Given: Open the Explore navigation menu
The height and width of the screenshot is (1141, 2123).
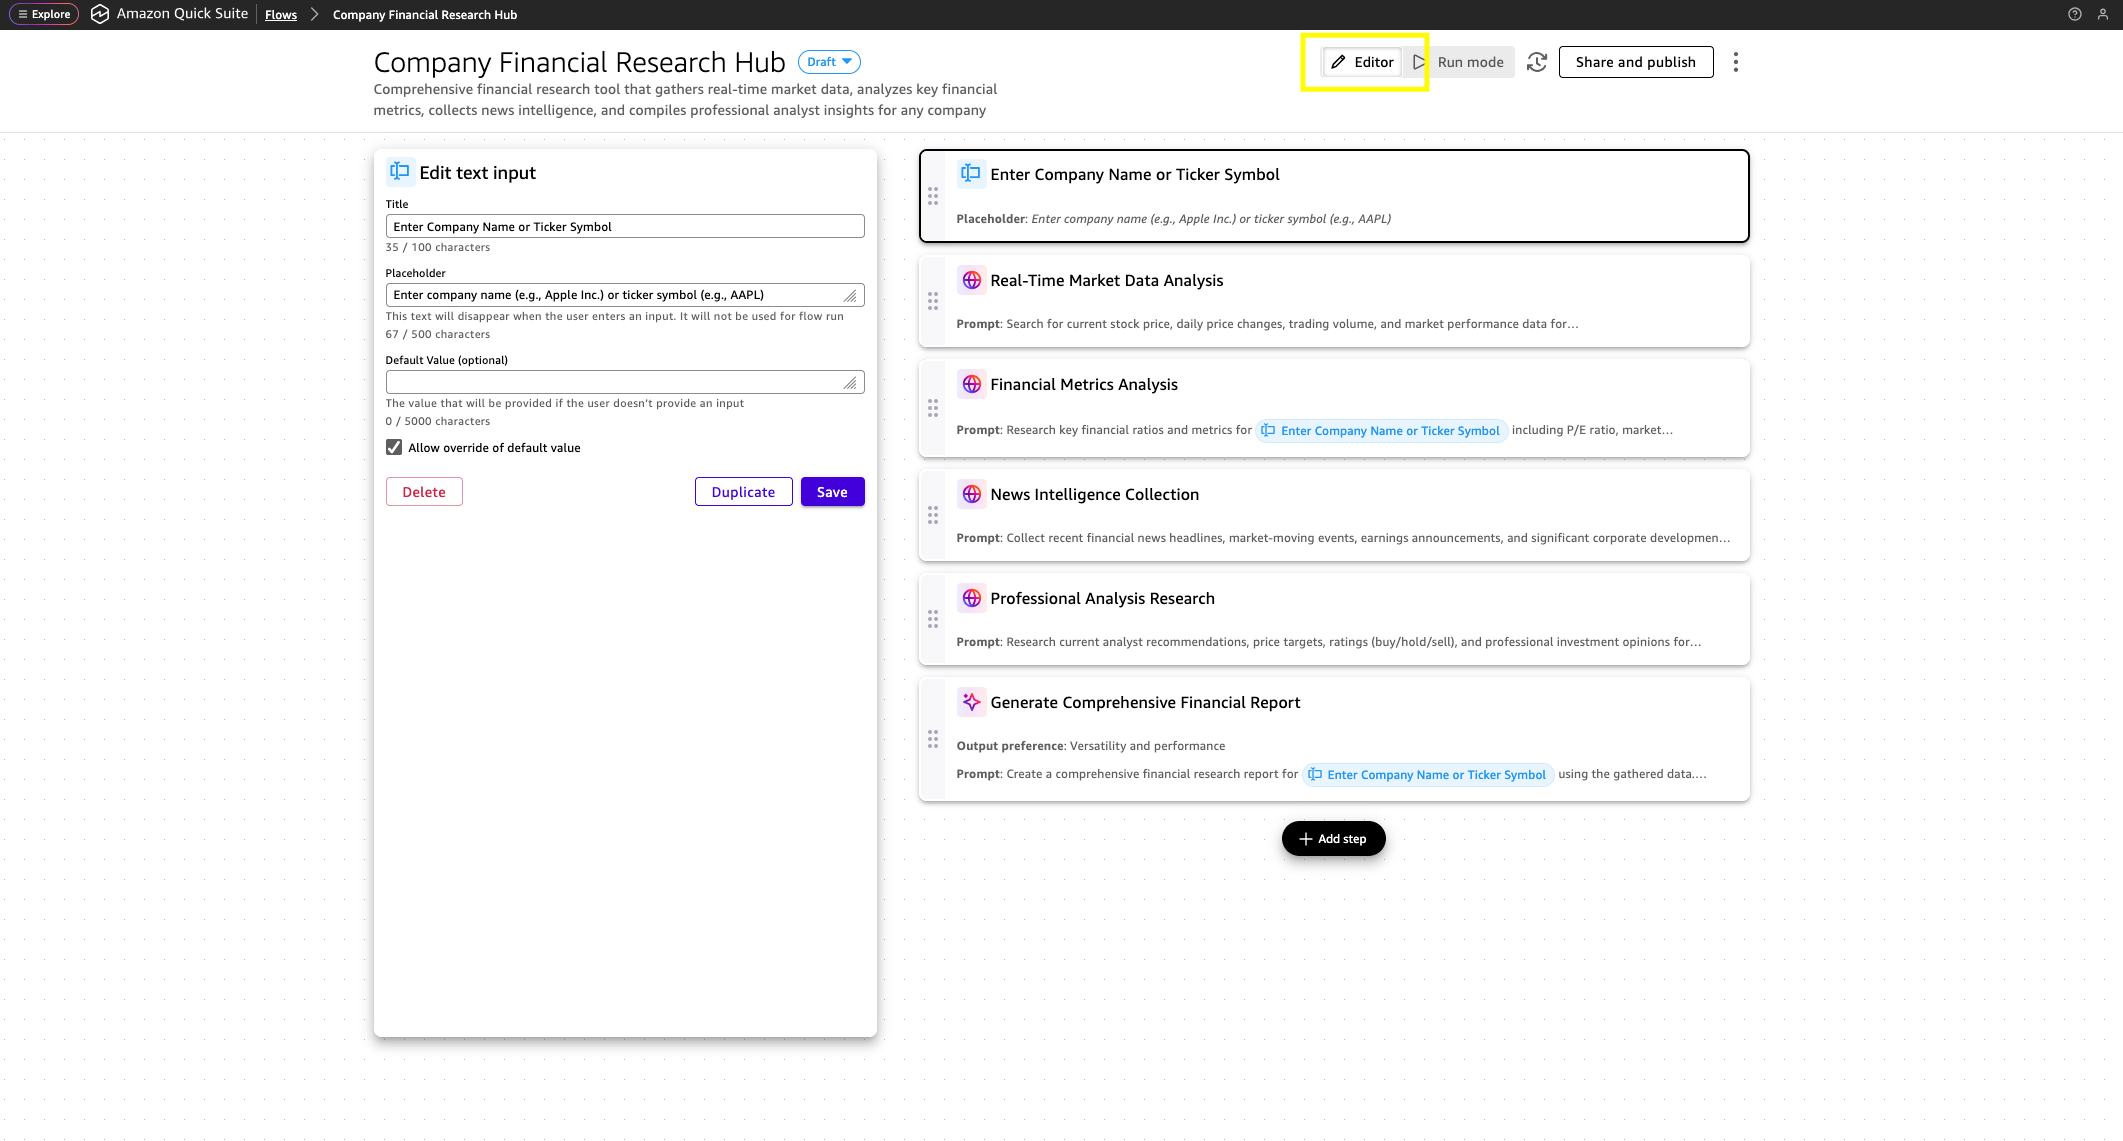Looking at the screenshot, I should pos(44,14).
